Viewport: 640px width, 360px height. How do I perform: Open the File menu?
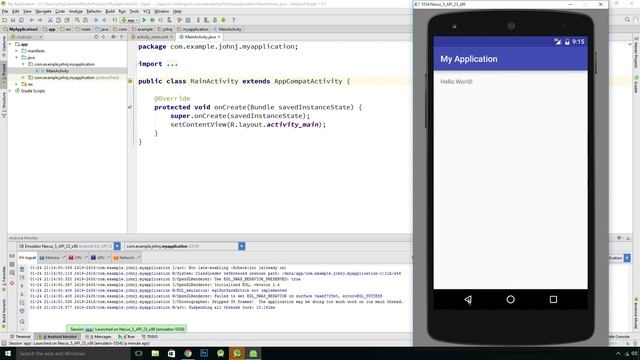[x=5, y=11]
